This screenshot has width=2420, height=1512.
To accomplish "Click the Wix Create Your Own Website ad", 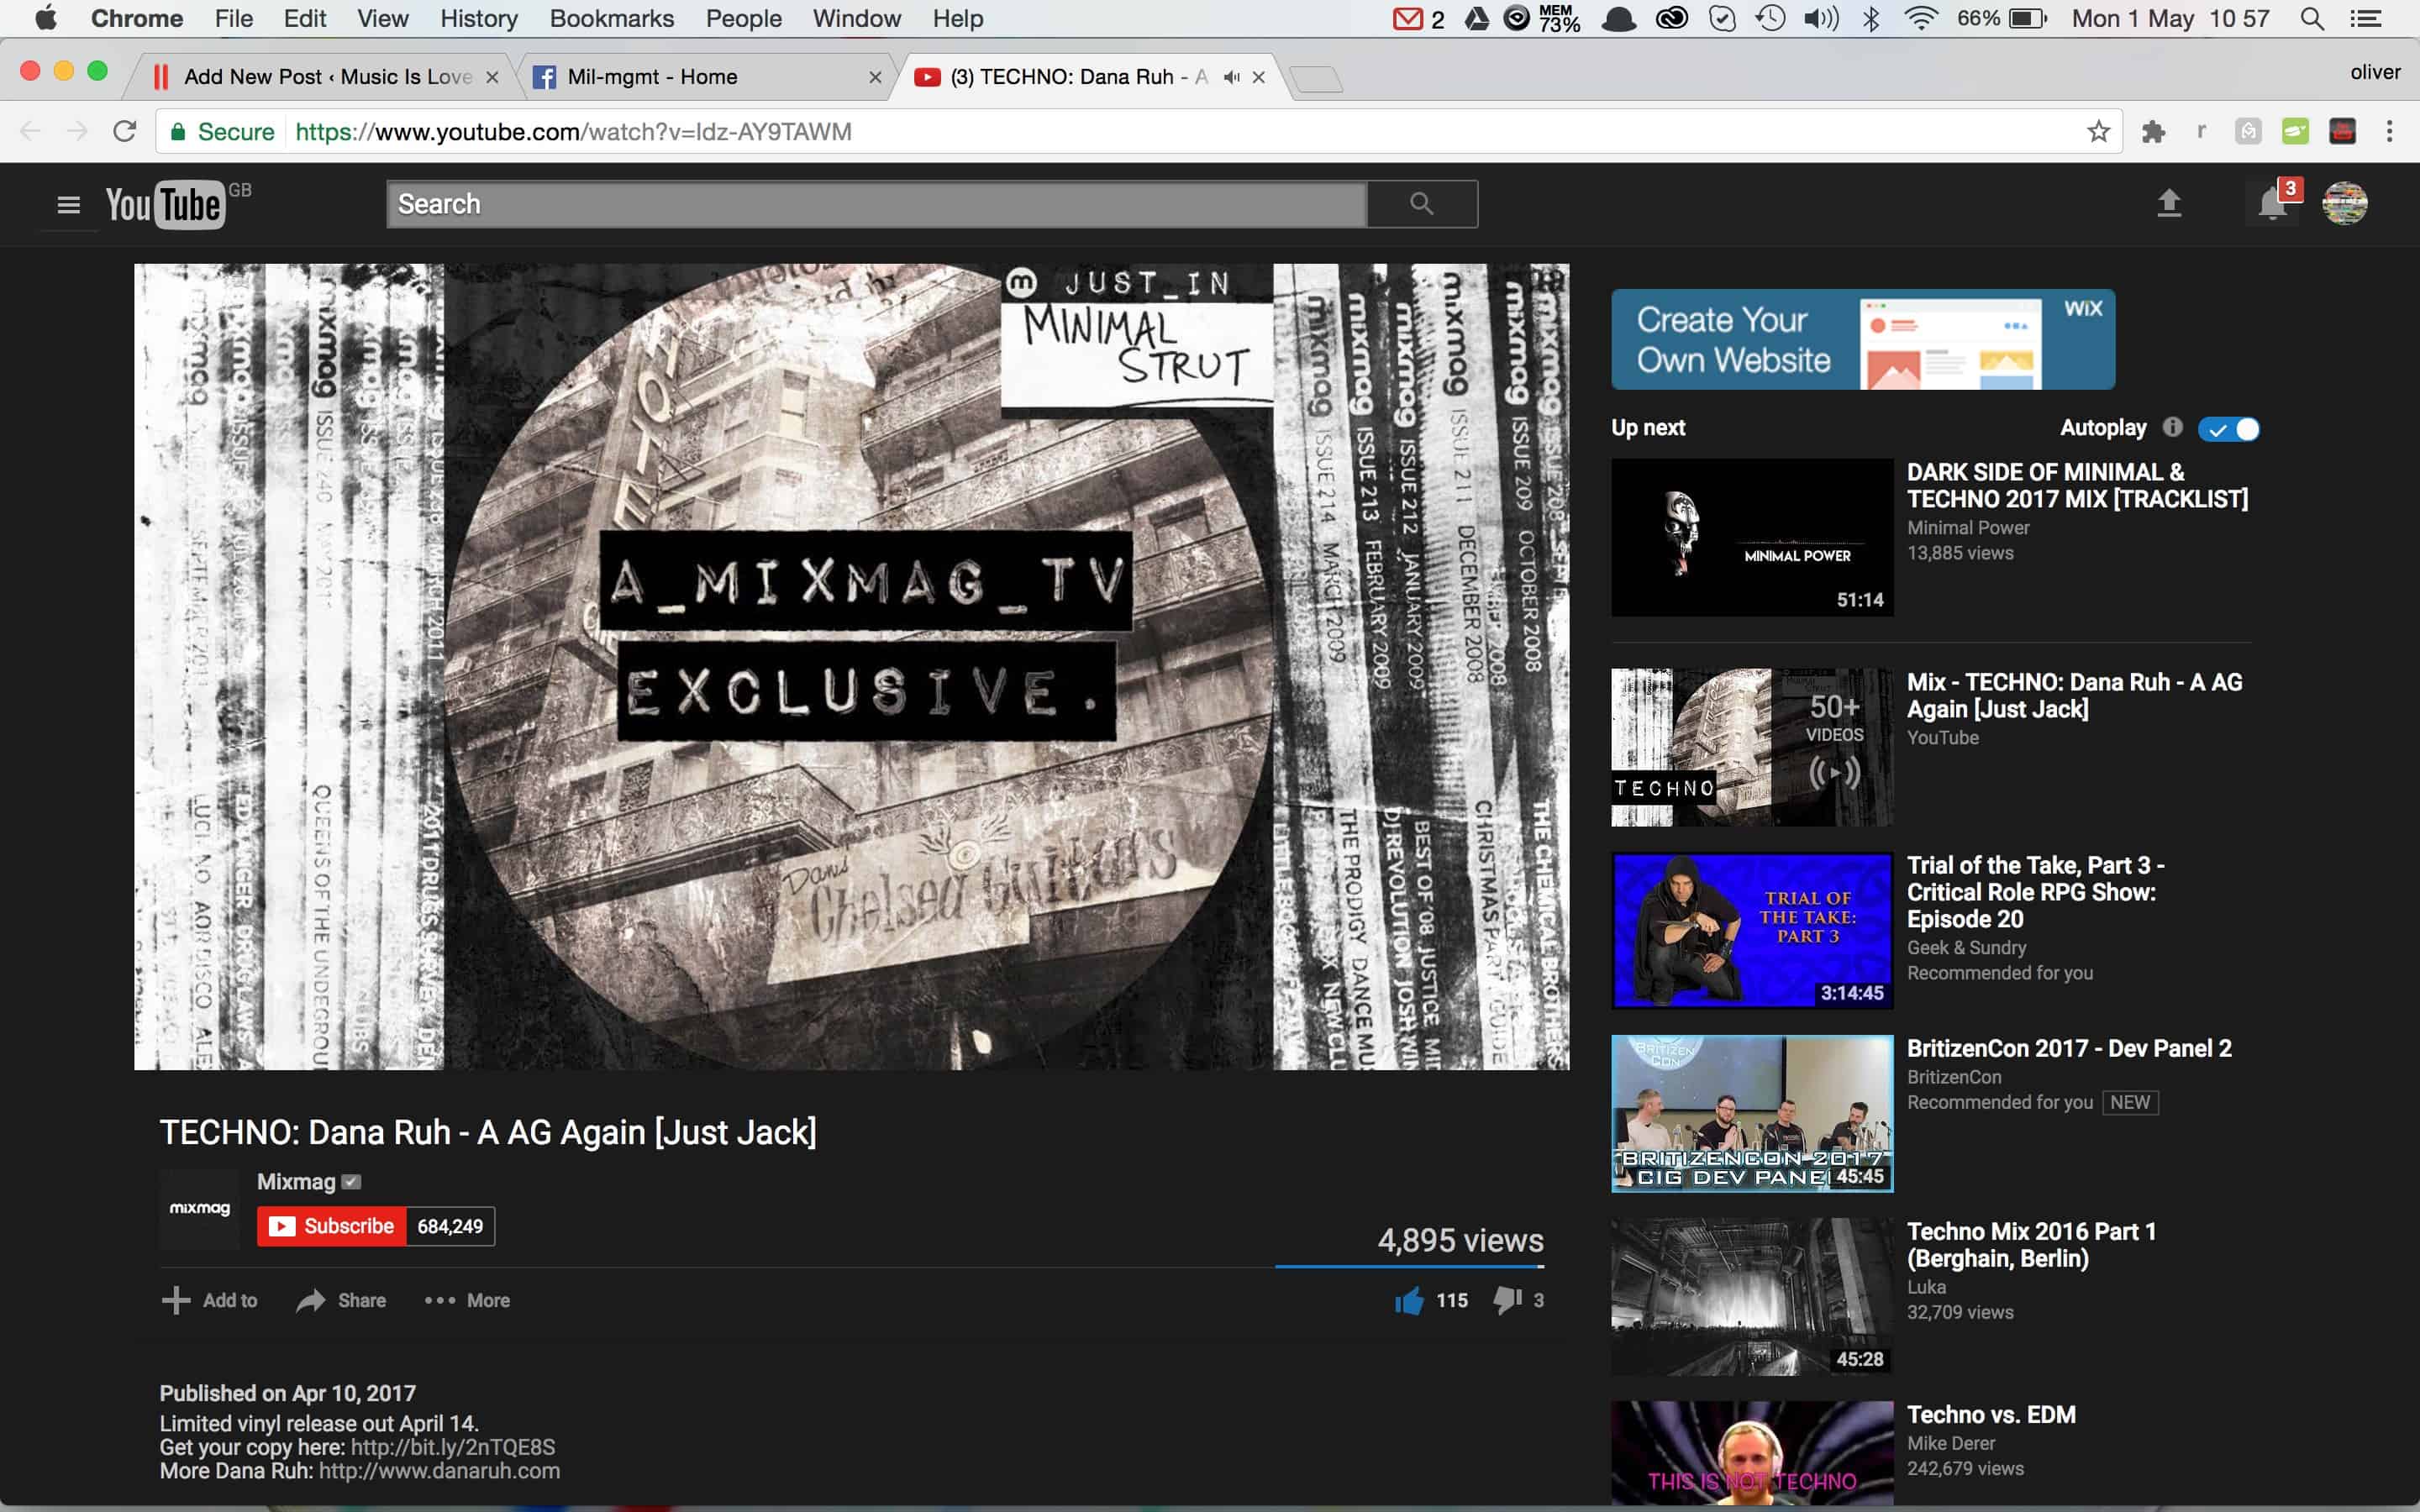I will pyautogui.click(x=1863, y=339).
